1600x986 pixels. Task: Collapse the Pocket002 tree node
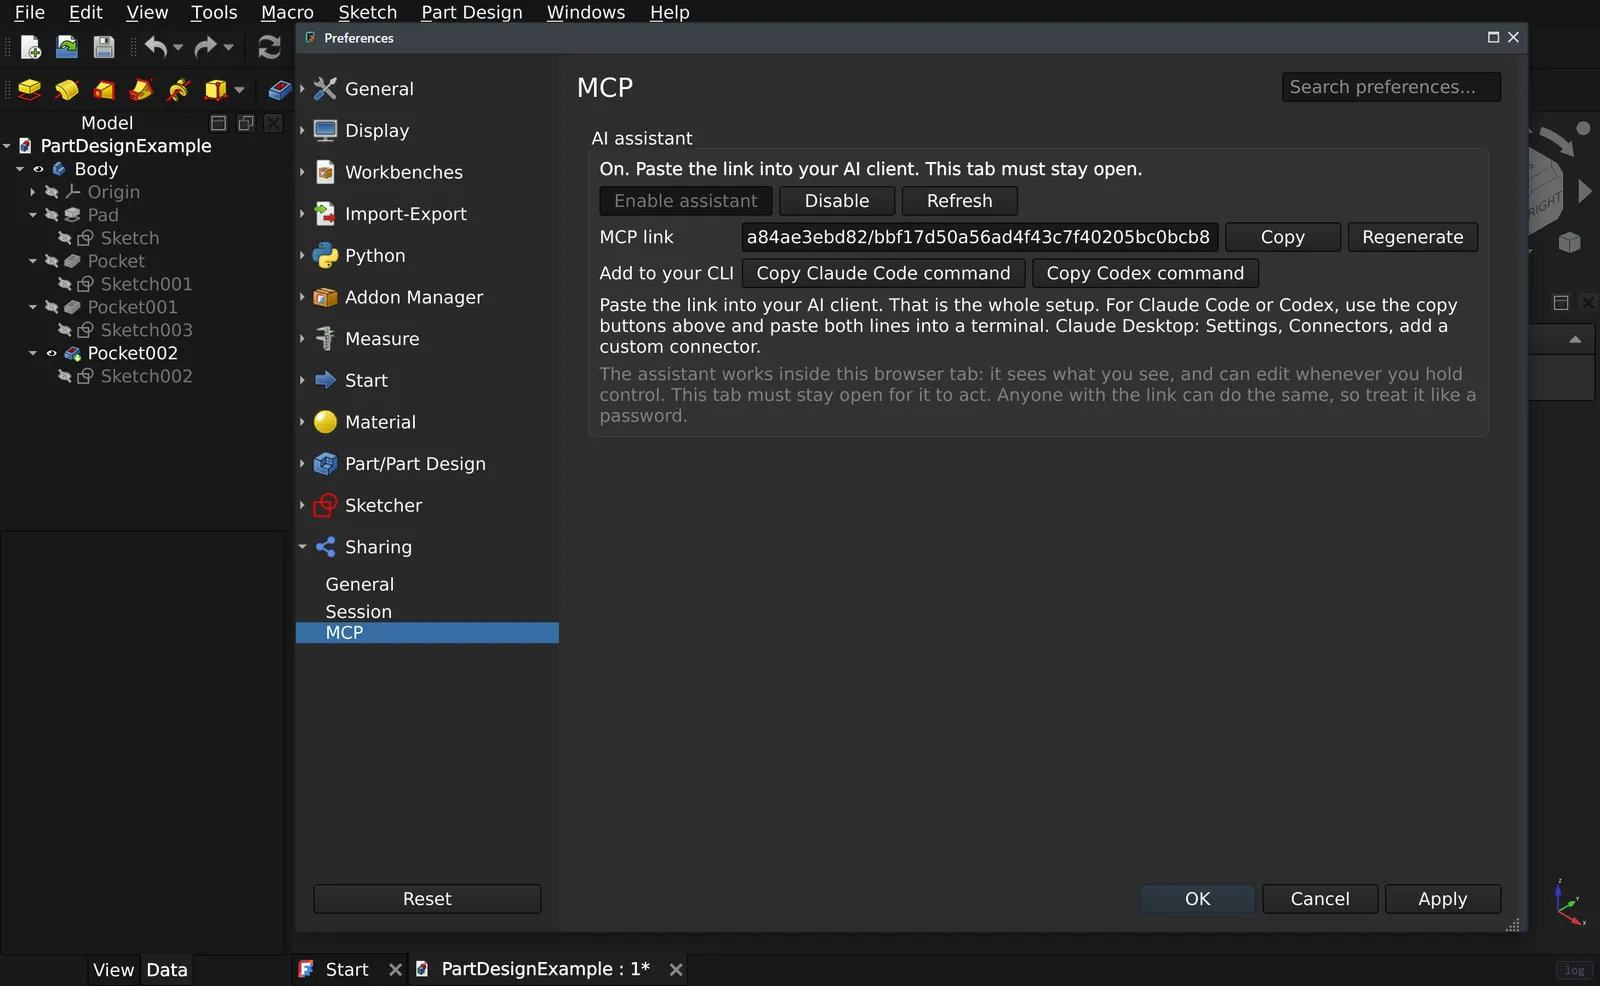click(33, 353)
